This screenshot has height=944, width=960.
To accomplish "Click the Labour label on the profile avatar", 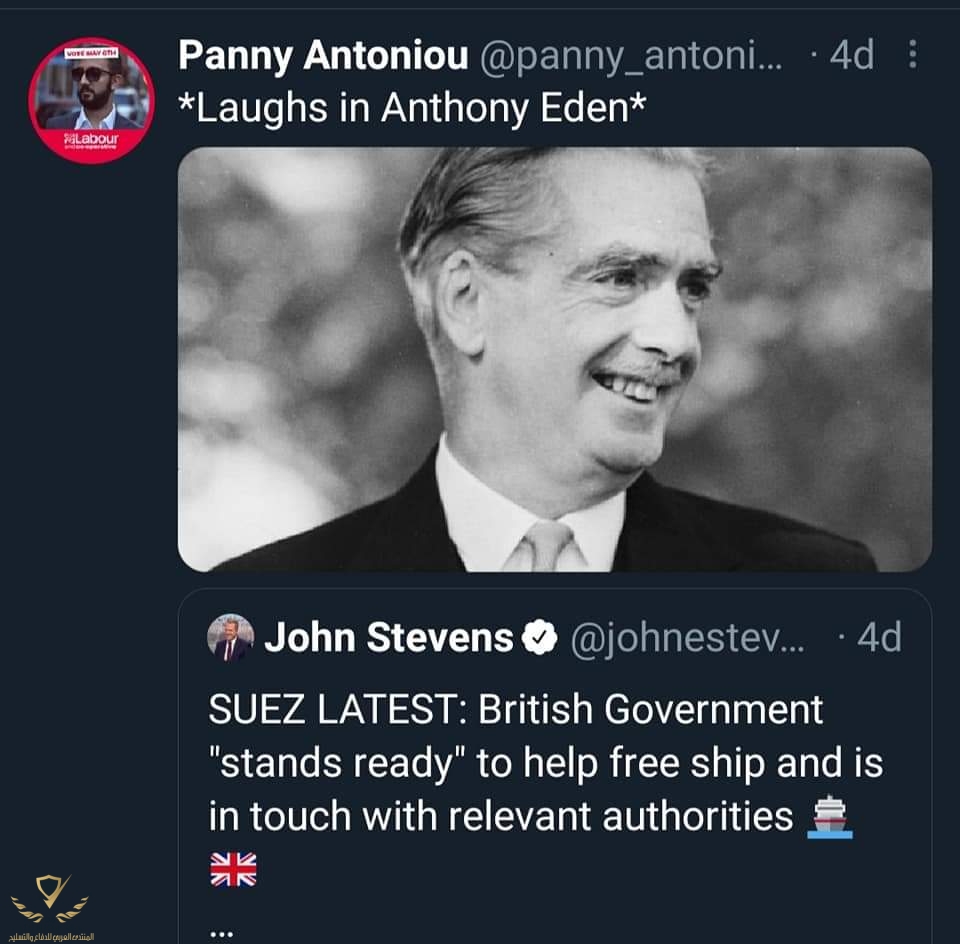I will click(x=94, y=137).
